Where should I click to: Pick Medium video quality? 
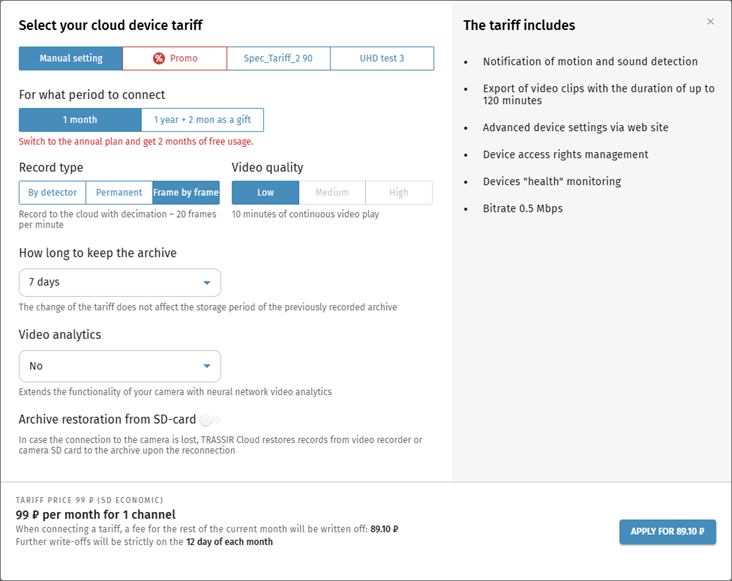click(x=332, y=193)
